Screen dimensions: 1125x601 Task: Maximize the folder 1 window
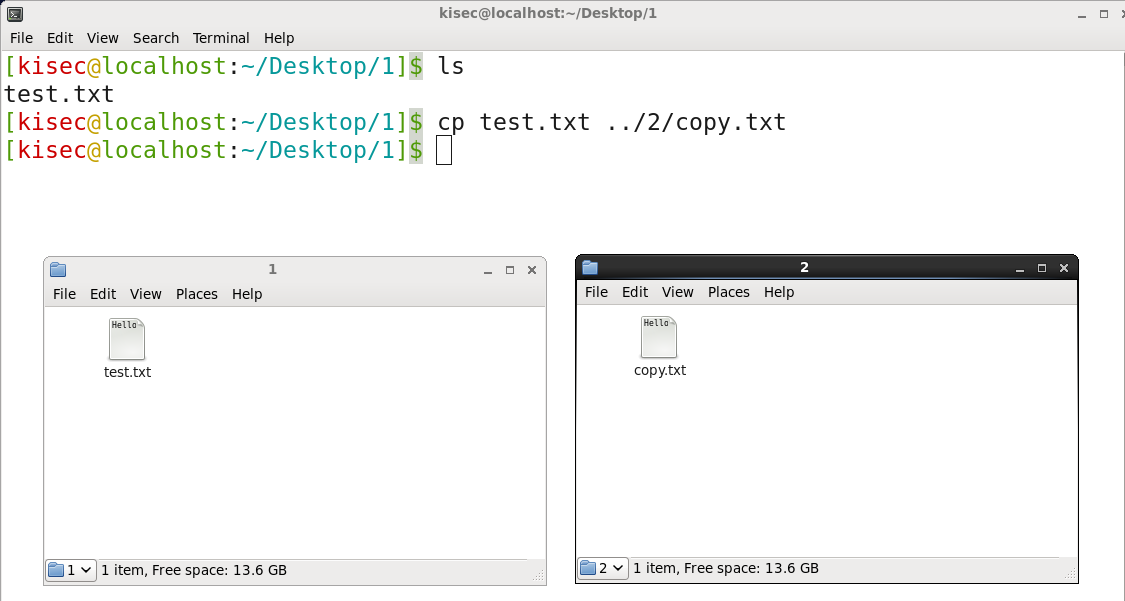pyautogui.click(x=510, y=270)
